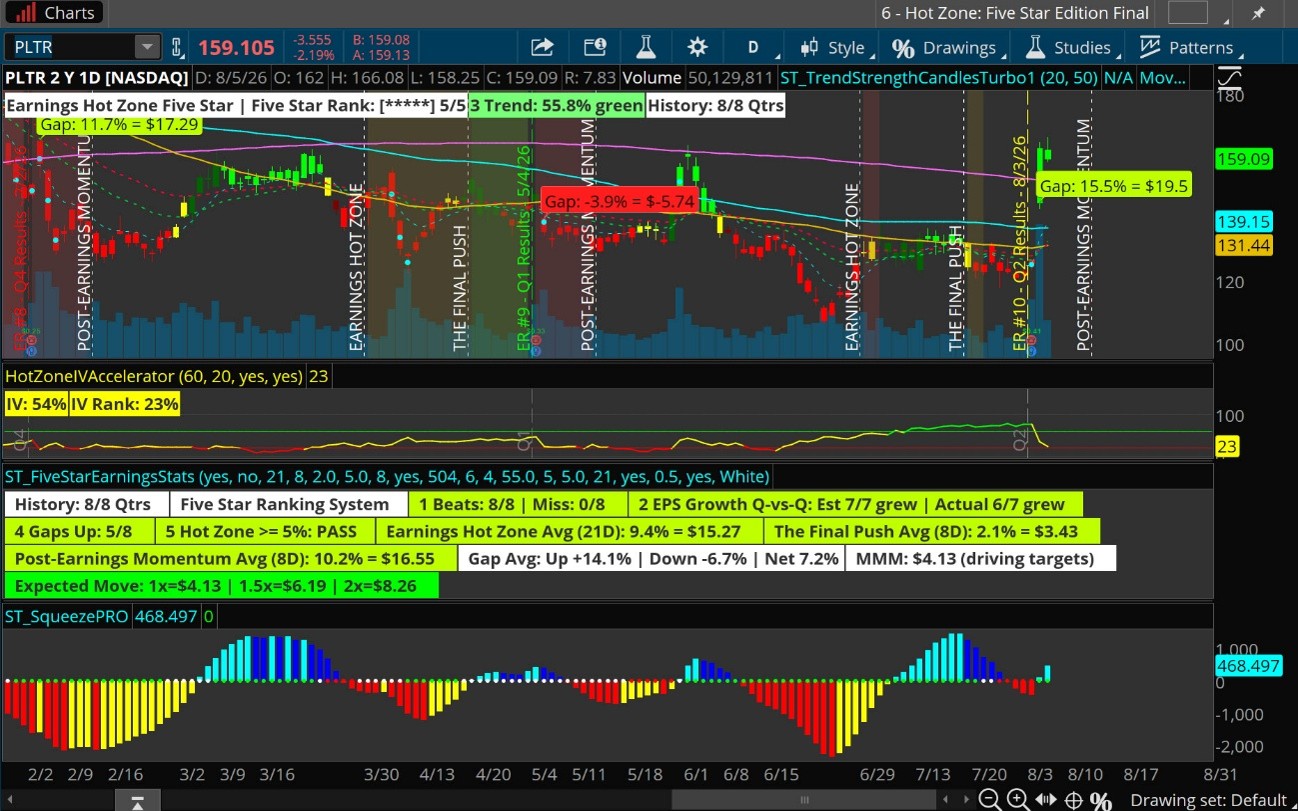Click the cyan 139.15 moving average tag
The height and width of the screenshot is (811, 1298).
1243,223
